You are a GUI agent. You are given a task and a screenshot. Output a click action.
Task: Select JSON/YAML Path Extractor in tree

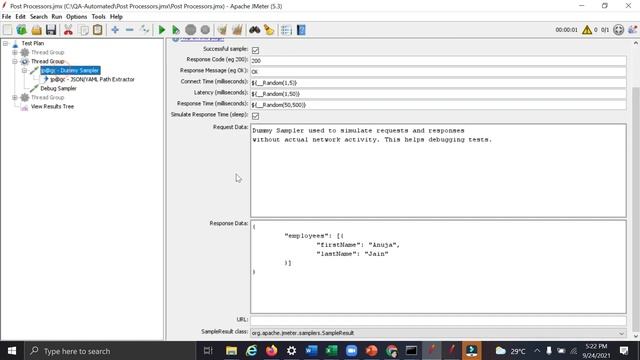[92, 79]
